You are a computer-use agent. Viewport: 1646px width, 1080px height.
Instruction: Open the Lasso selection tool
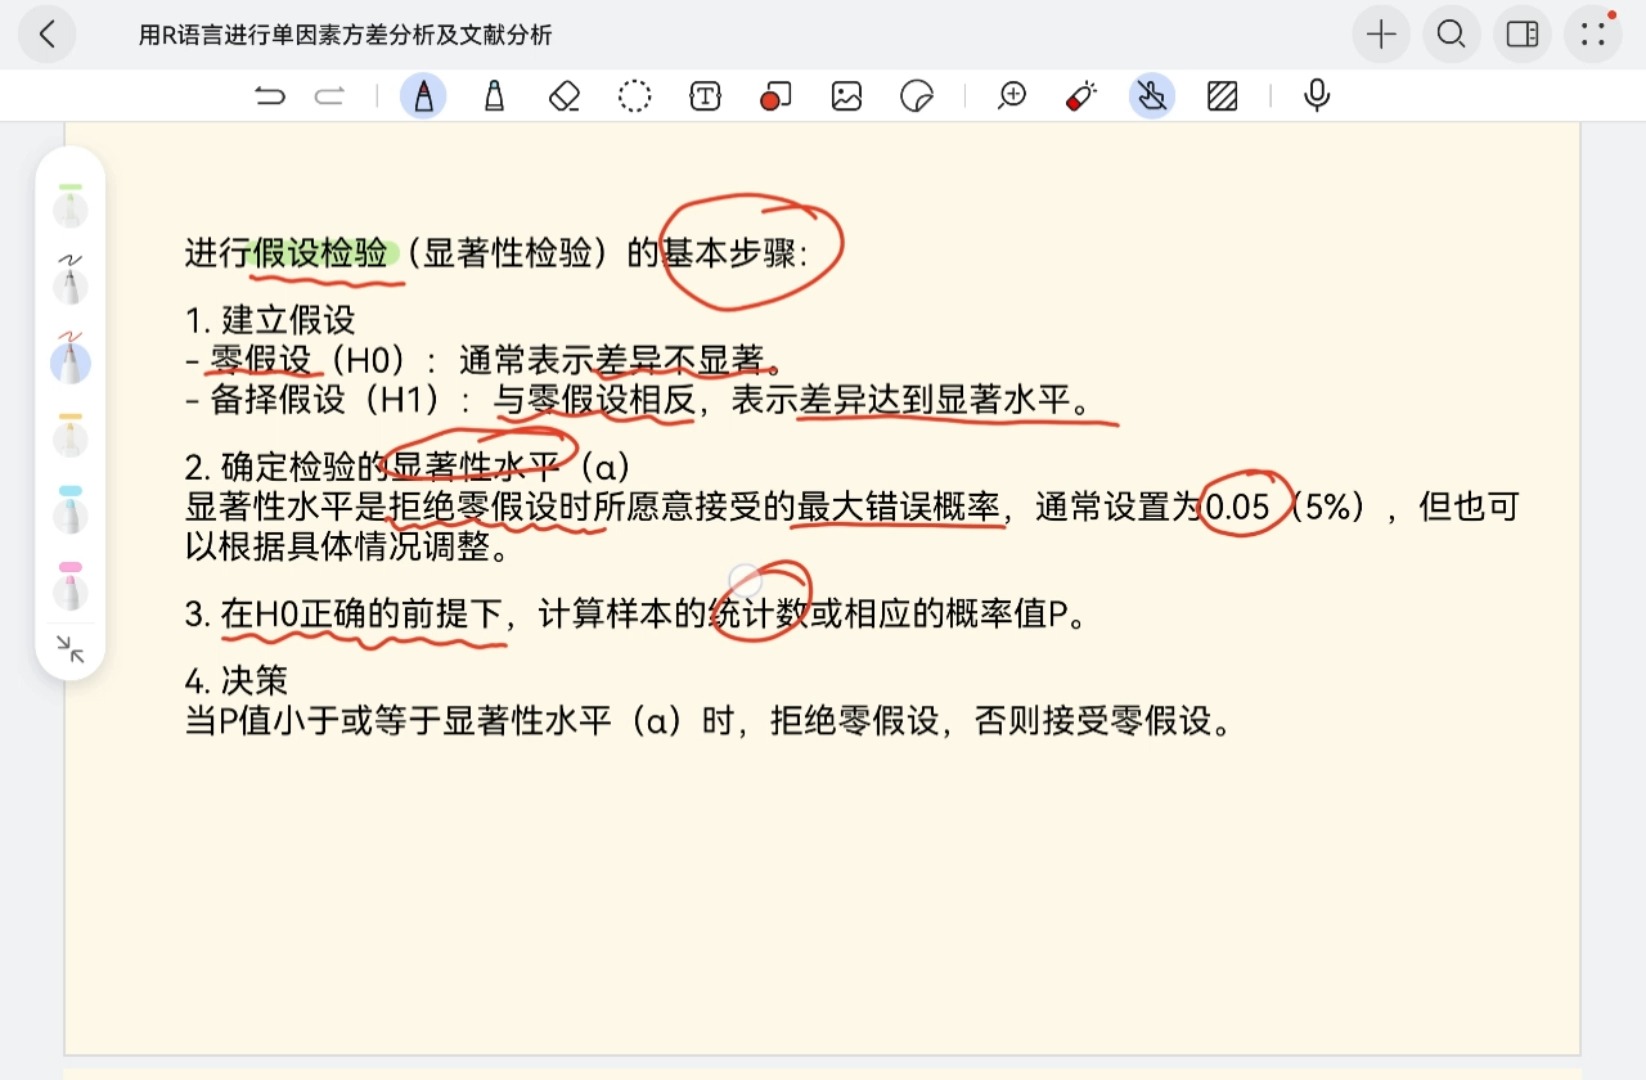(x=636, y=96)
